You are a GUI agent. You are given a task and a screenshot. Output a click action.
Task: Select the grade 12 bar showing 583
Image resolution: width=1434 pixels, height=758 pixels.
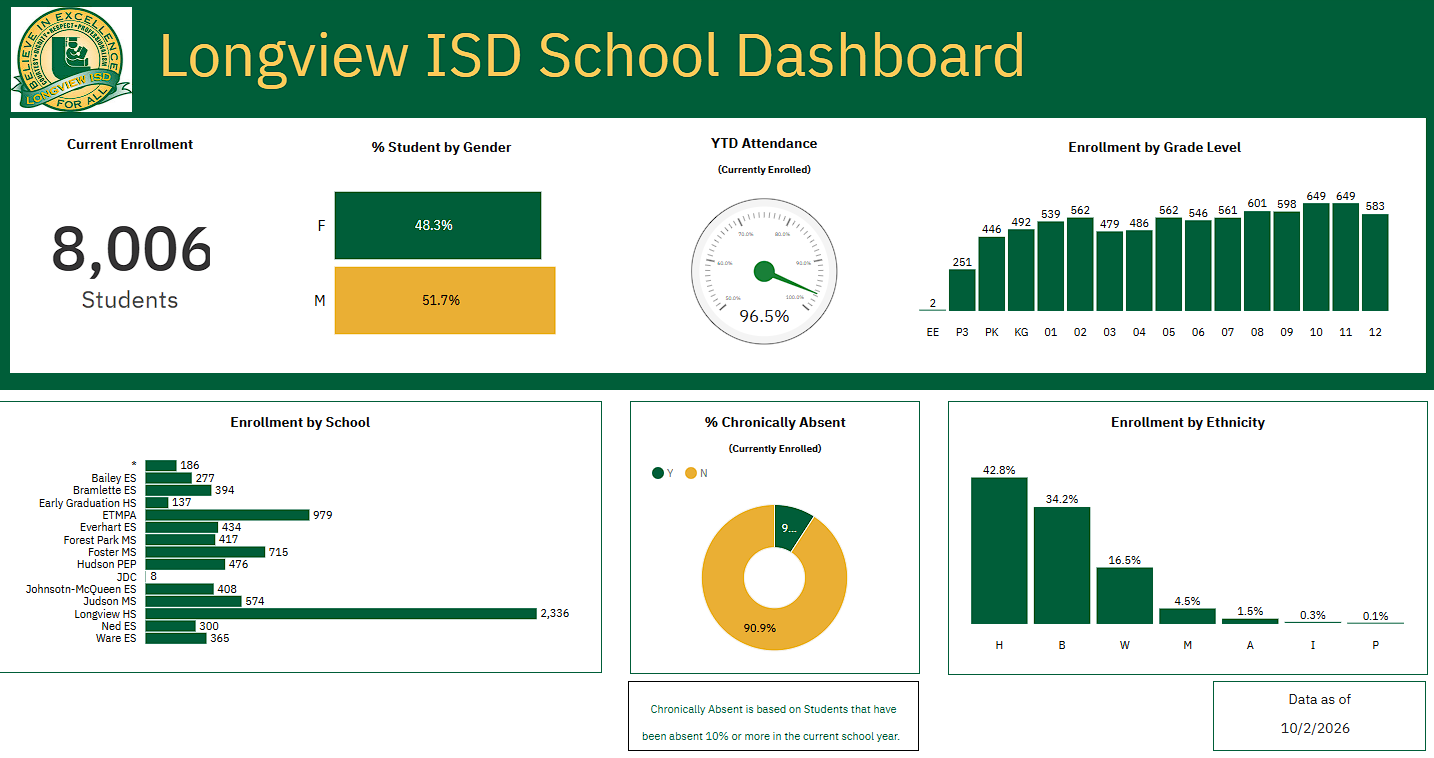pyautogui.click(x=1375, y=263)
